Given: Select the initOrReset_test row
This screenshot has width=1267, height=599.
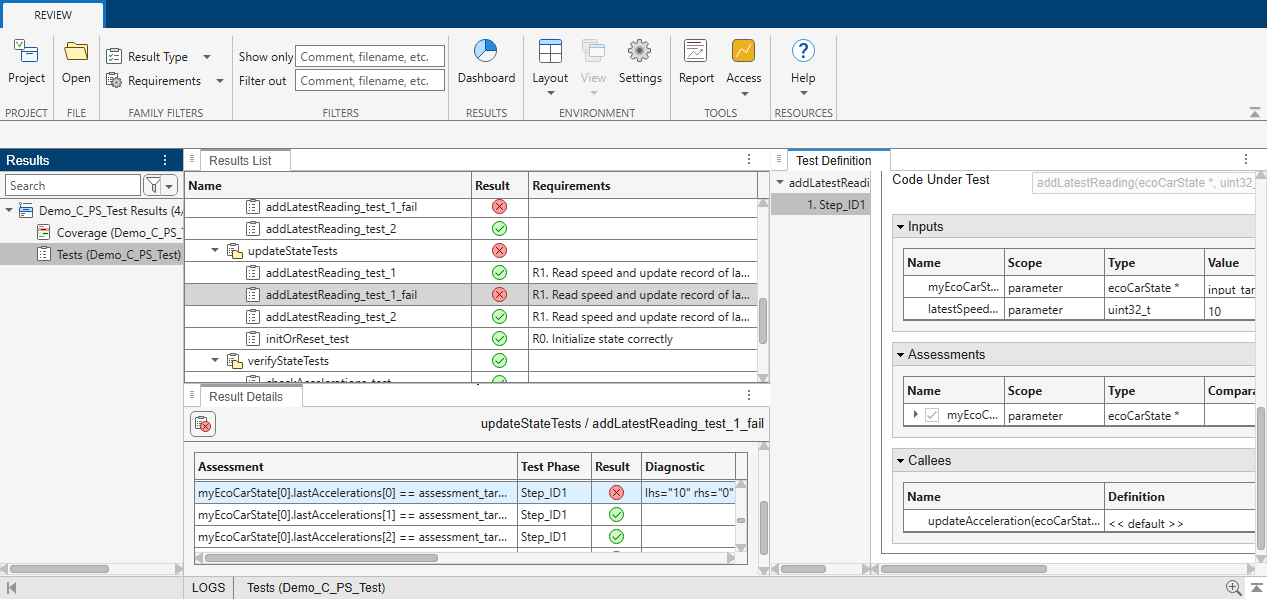Looking at the screenshot, I should click(x=470, y=339).
